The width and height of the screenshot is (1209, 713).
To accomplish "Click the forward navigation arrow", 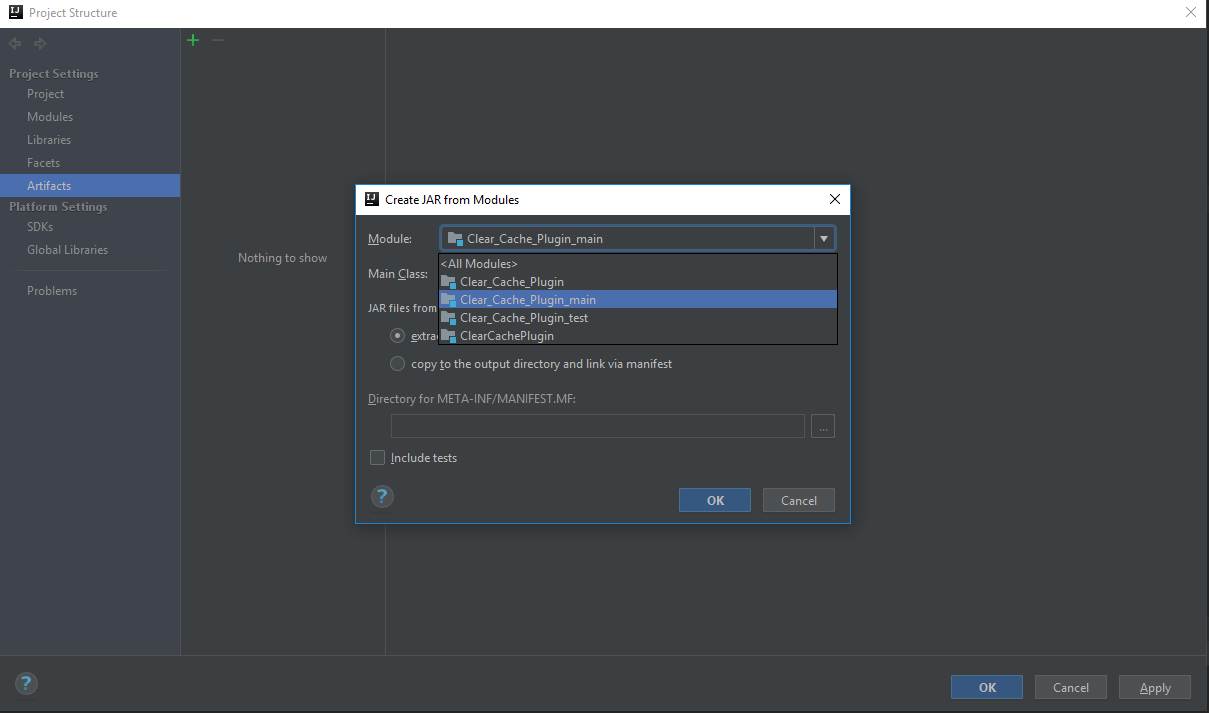I will (40, 43).
